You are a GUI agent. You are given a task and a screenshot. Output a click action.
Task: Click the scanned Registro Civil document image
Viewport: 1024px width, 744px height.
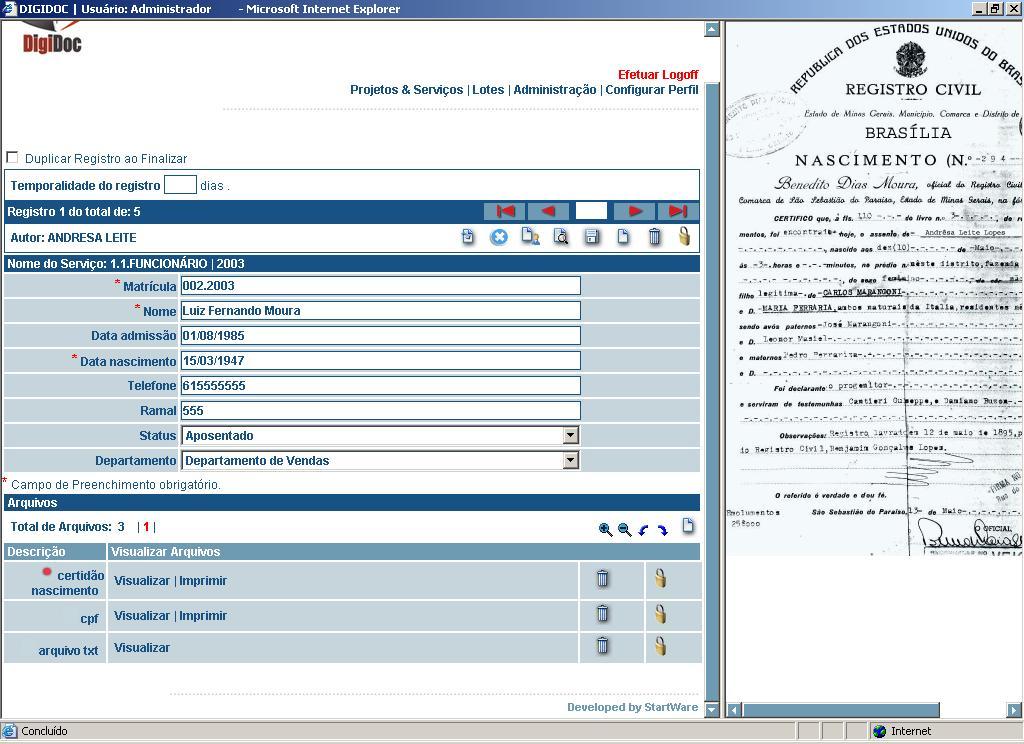coord(874,289)
